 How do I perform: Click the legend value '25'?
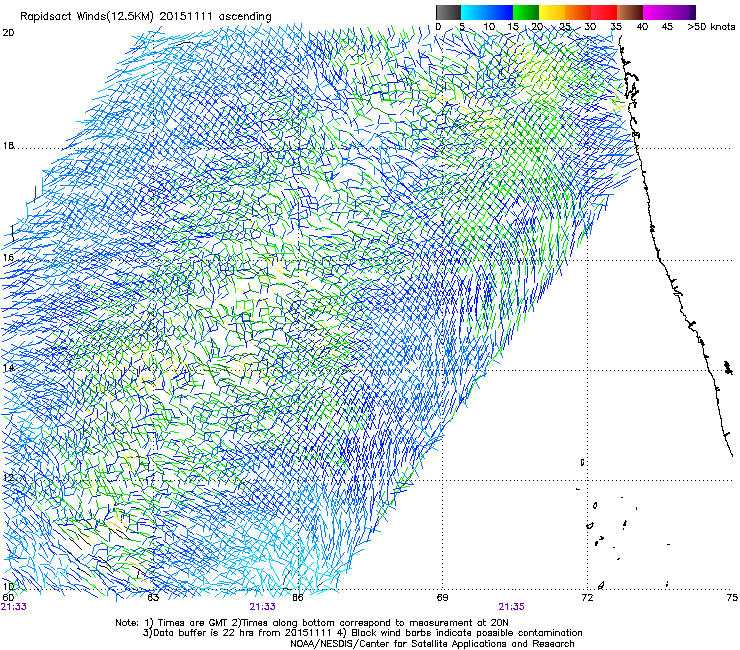click(565, 27)
